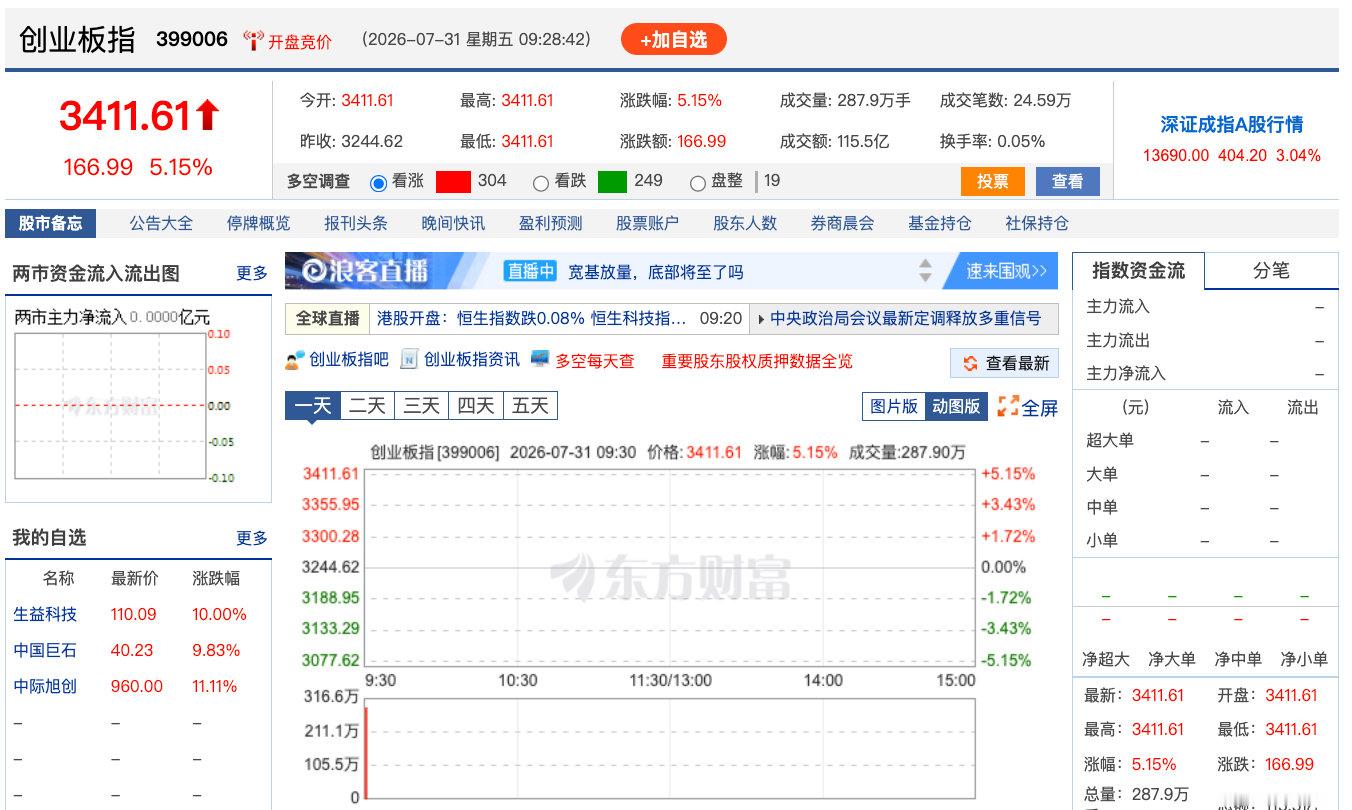
Task: Open the 指数资金流 tab
Action: tap(1138, 270)
